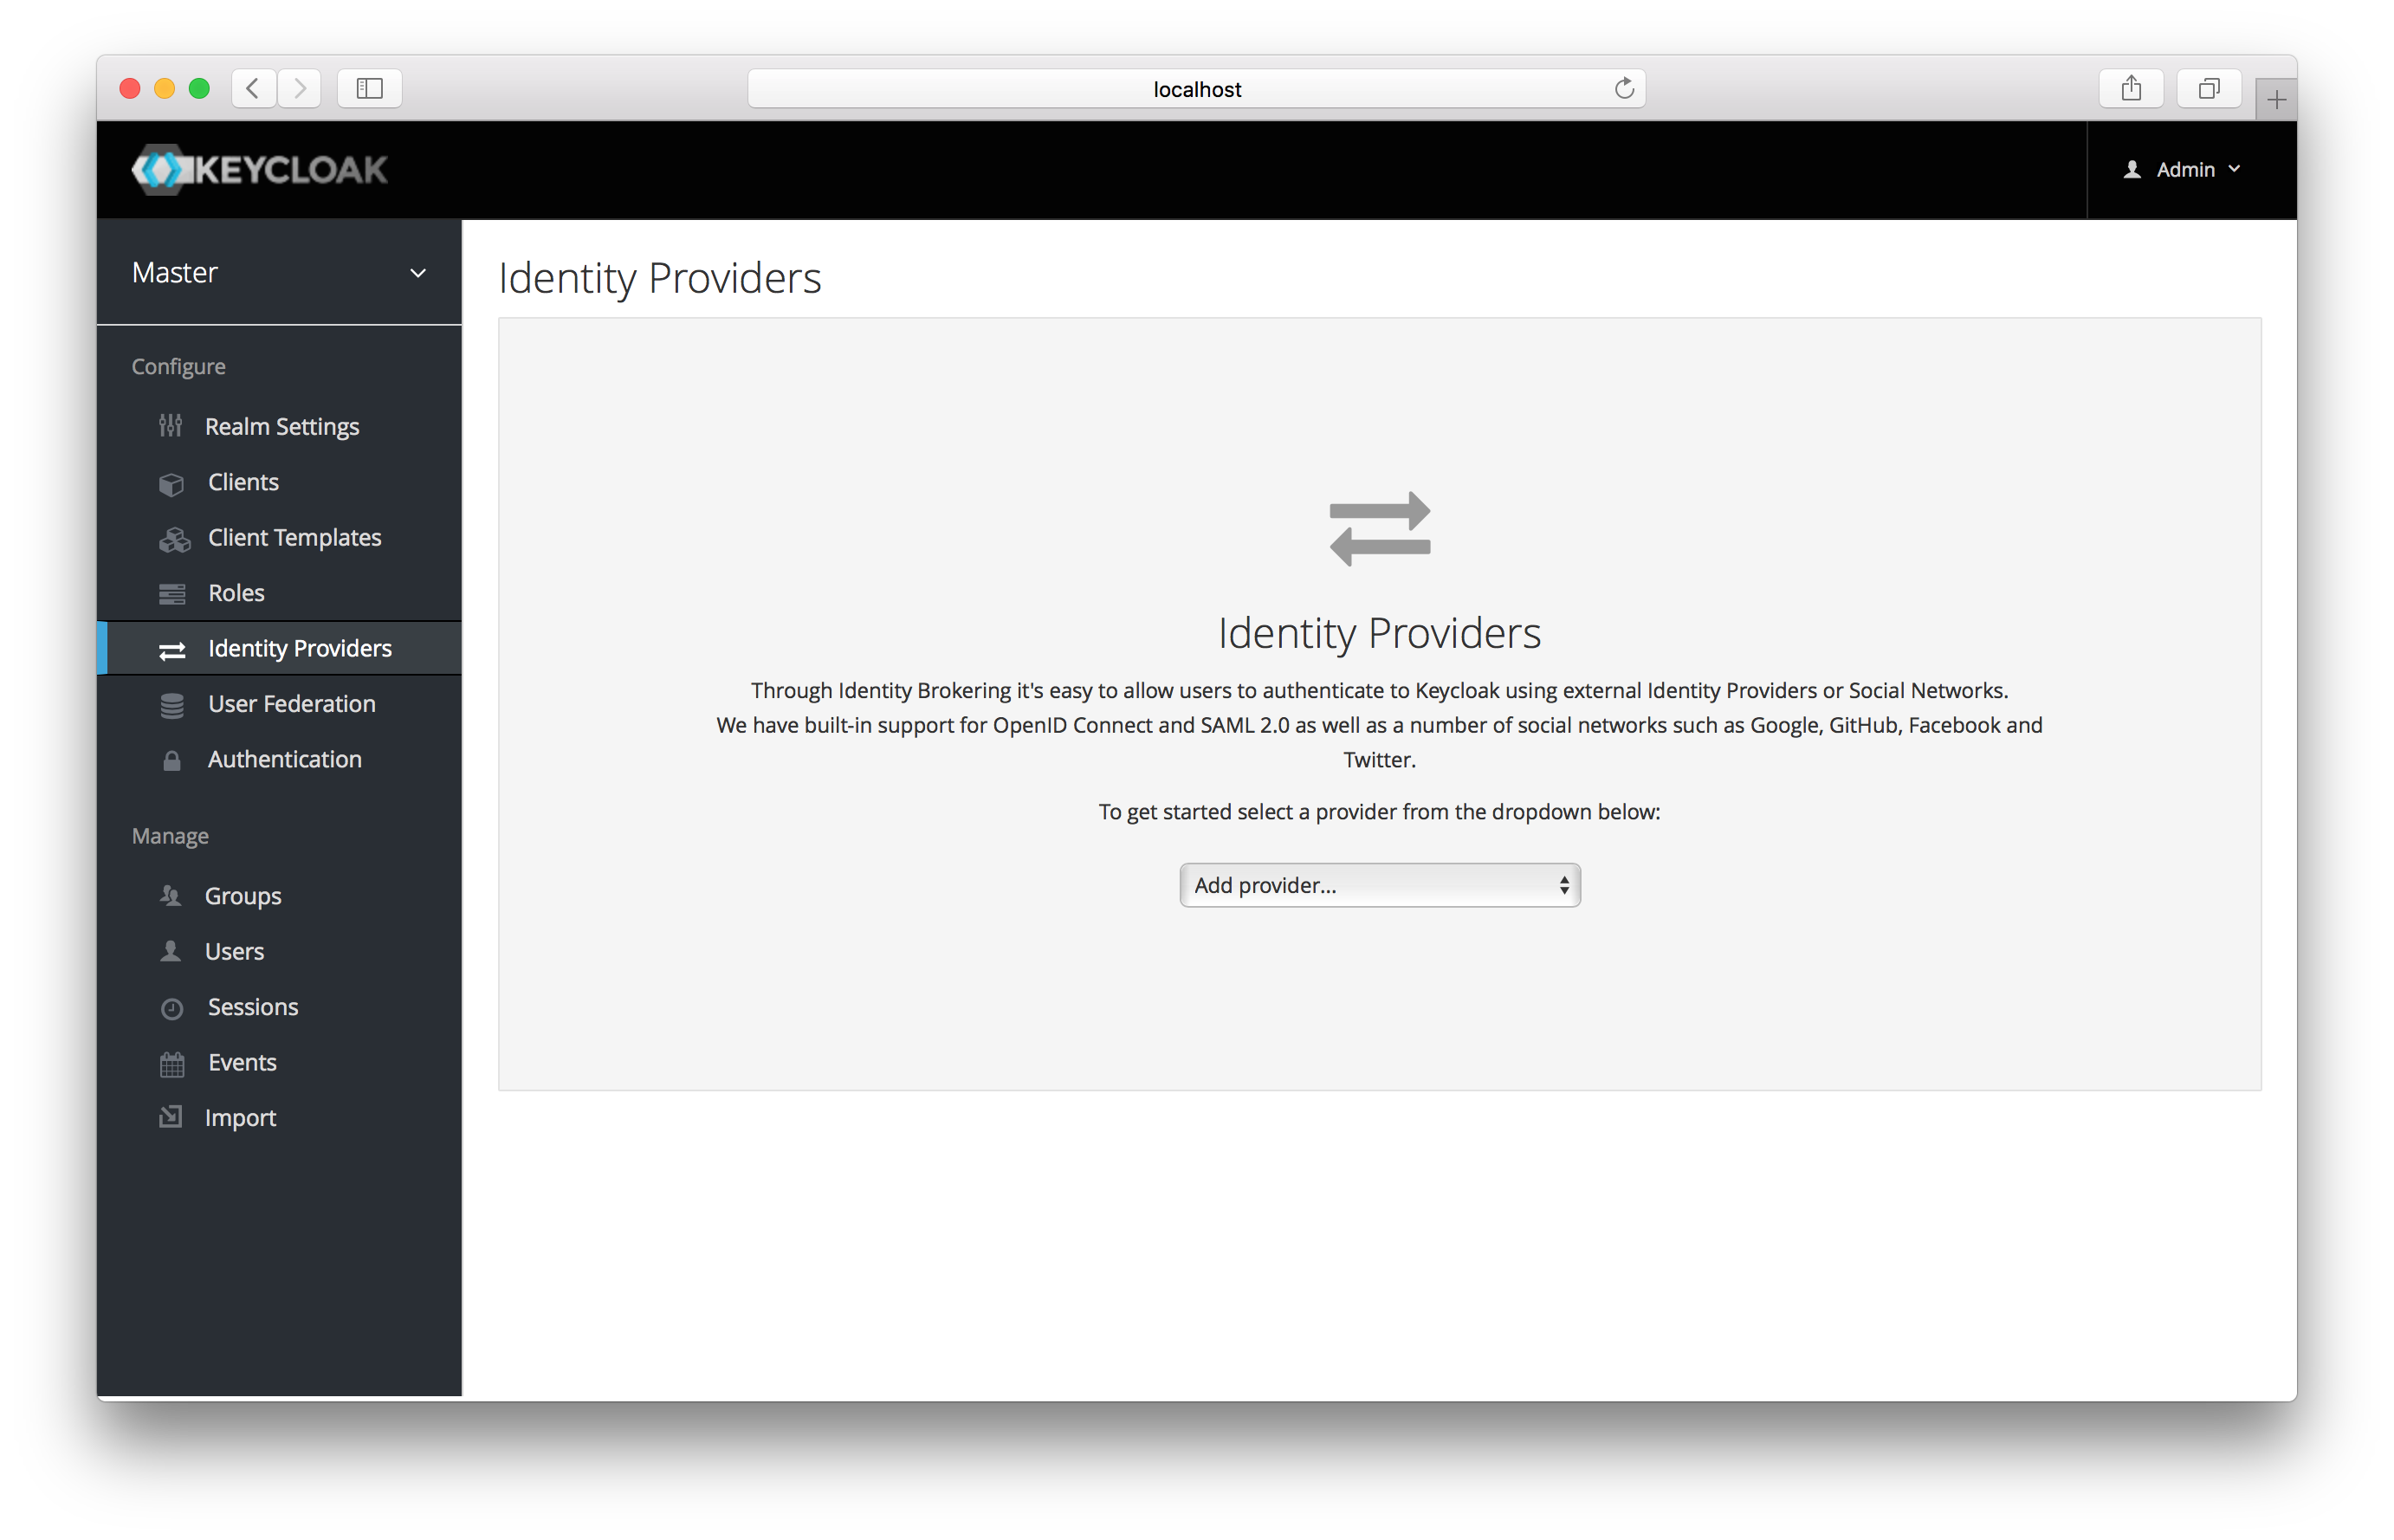The height and width of the screenshot is (1540, 2394).
Task: Click the Realm Settings icon in sidebar
Action: coord(172,425)
